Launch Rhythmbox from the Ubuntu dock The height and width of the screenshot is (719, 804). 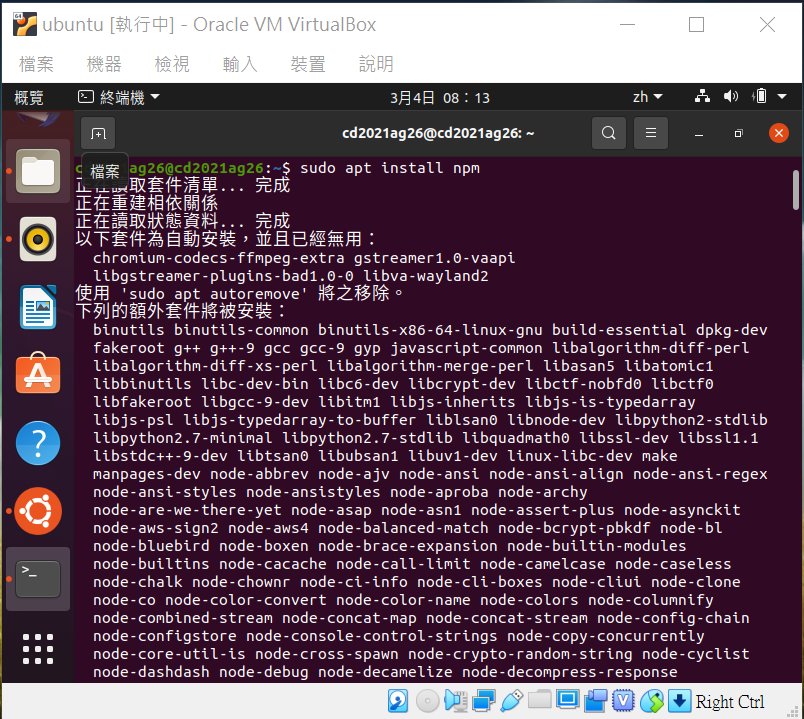tap(38, 239)
